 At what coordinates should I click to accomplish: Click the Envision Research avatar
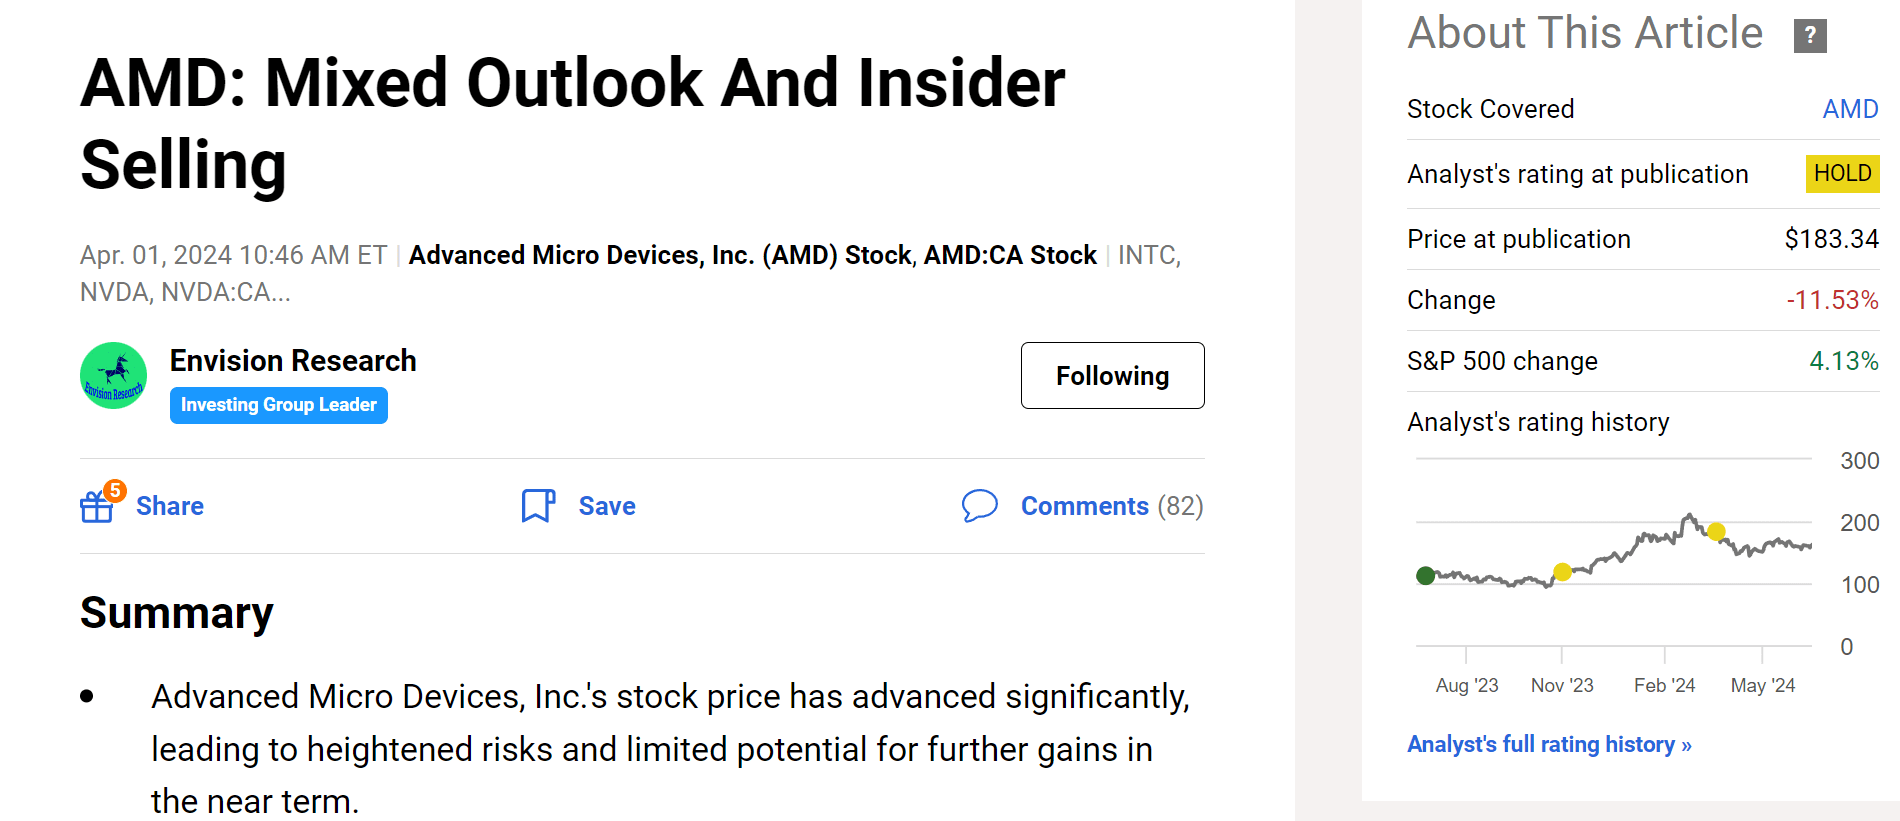click(x=114, y=376)
